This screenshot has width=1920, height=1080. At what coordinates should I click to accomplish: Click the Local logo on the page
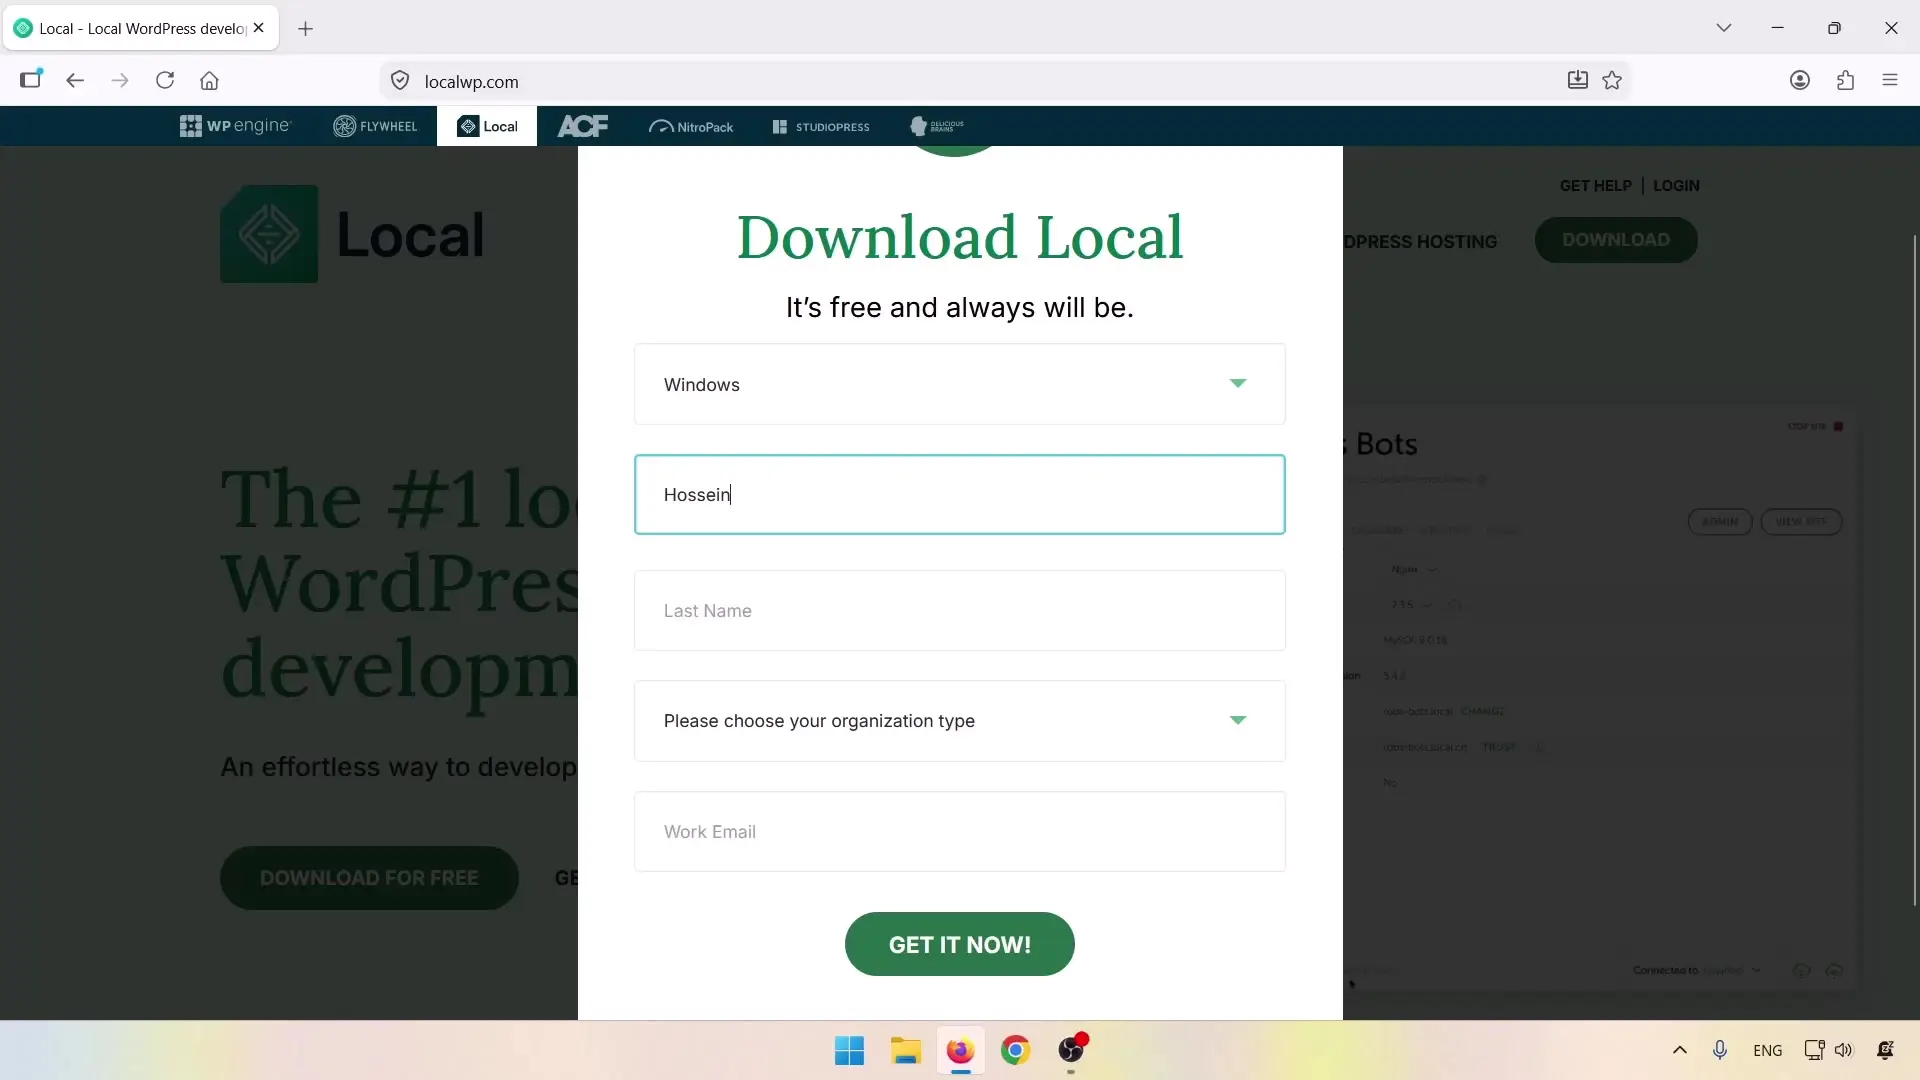352,234
